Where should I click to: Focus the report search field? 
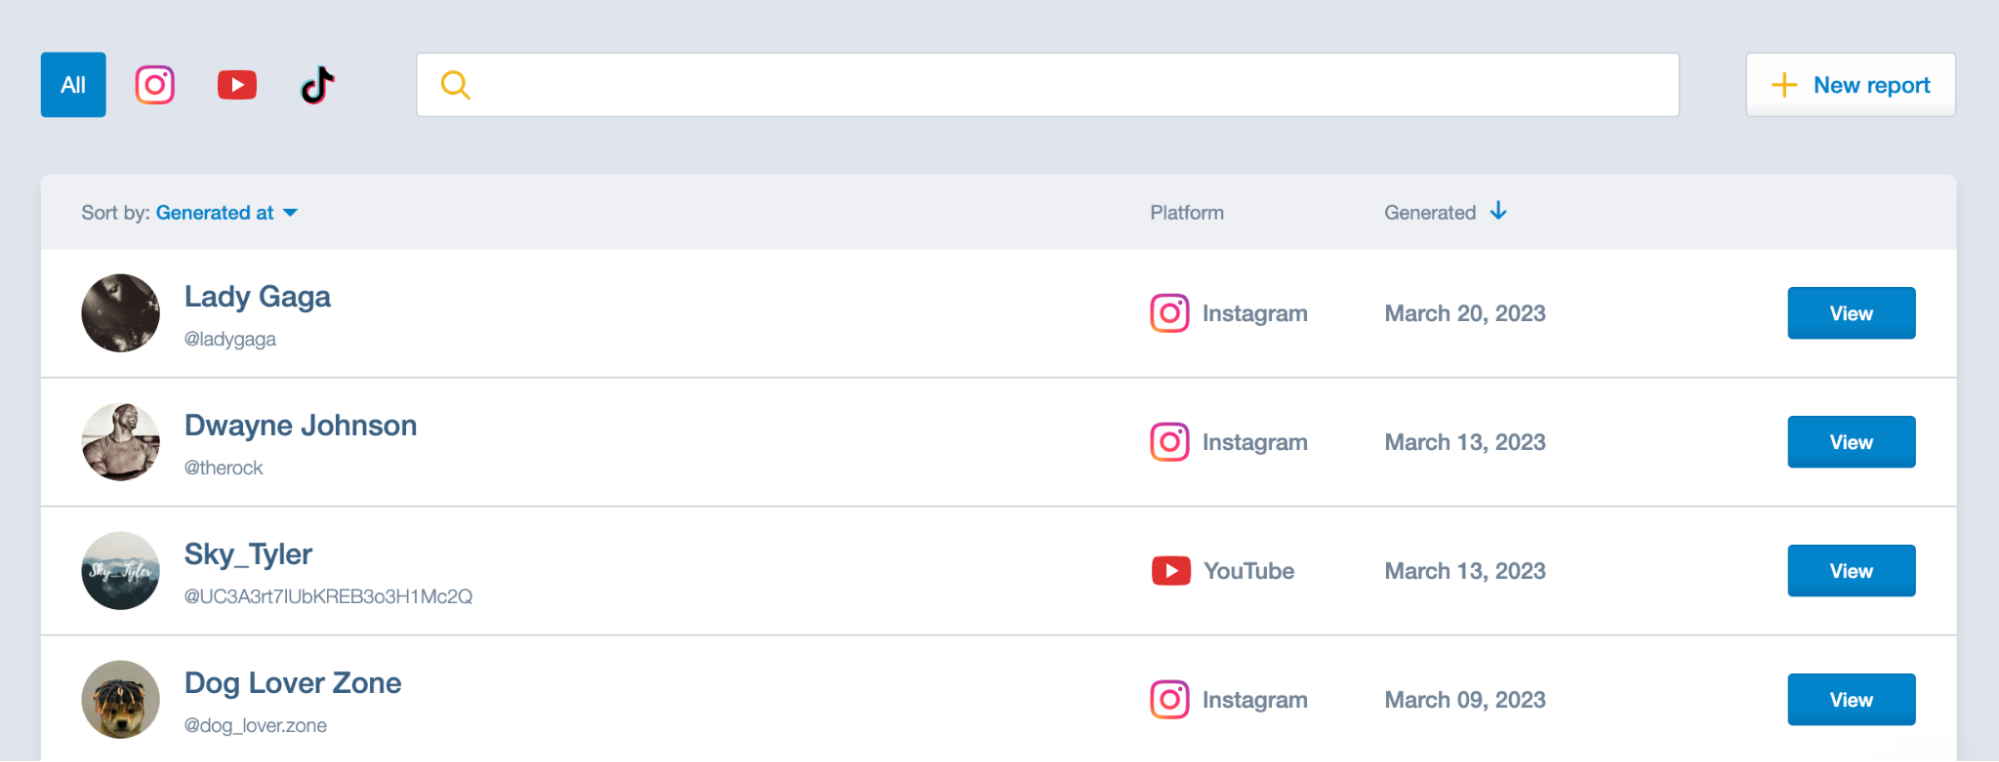tap(1048, 85)
